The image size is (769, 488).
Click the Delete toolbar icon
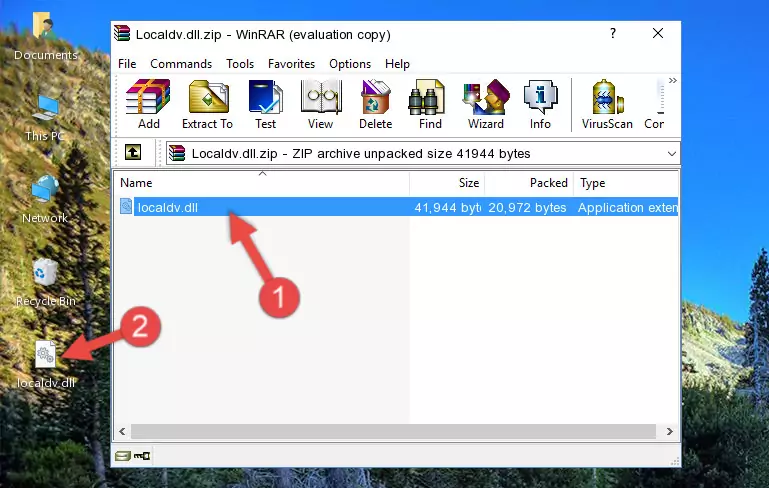376,104
